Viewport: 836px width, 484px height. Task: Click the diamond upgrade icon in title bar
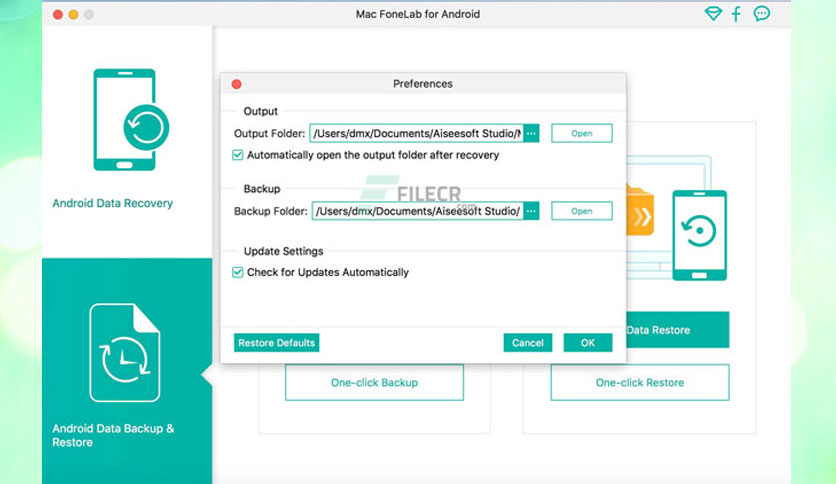[x=713, y=14]
